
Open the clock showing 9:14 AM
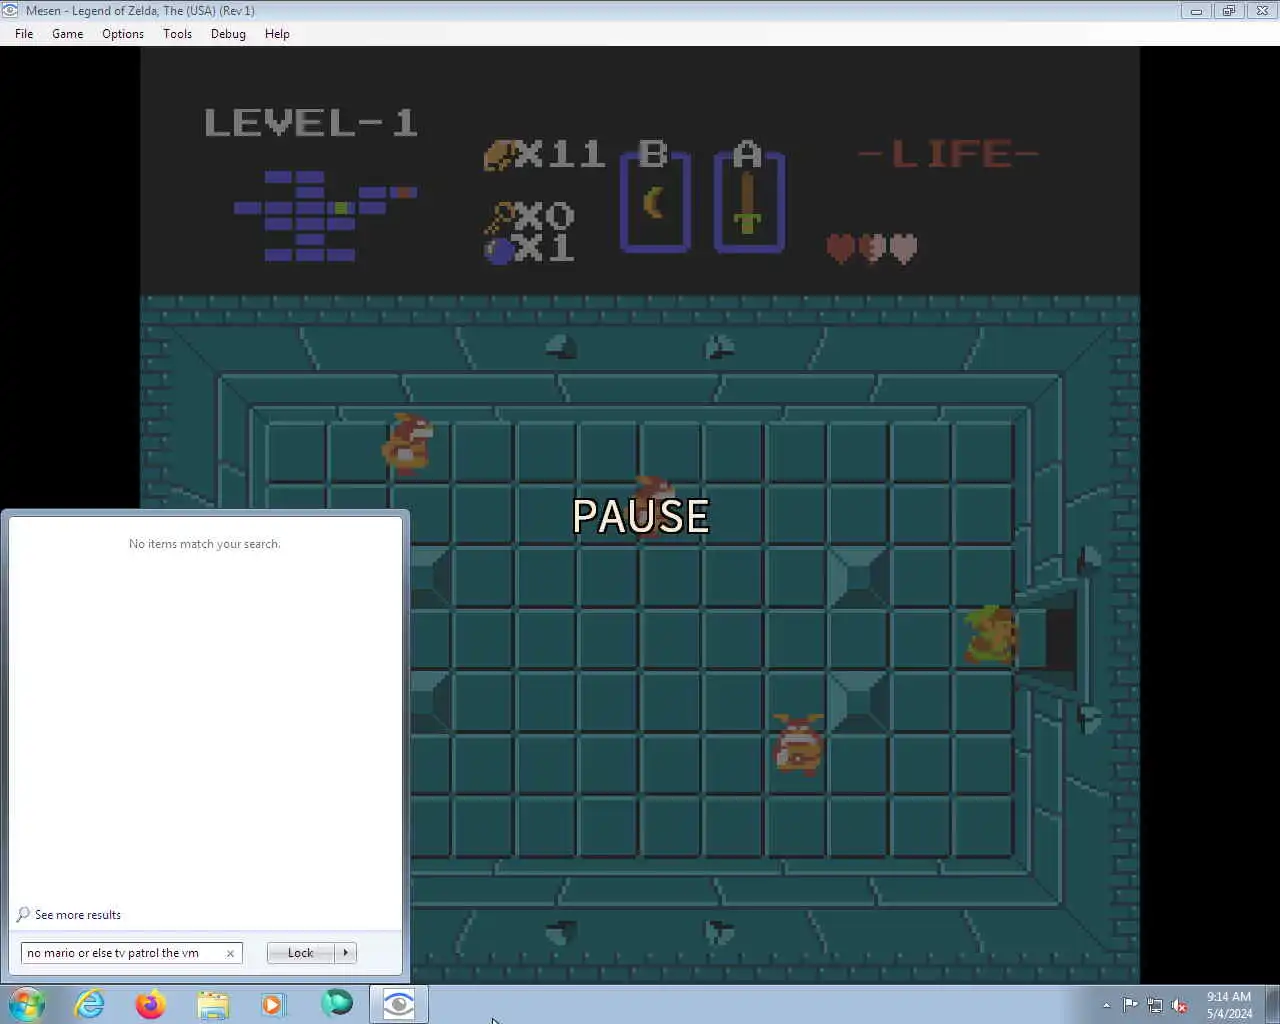pos(1228,1004)
